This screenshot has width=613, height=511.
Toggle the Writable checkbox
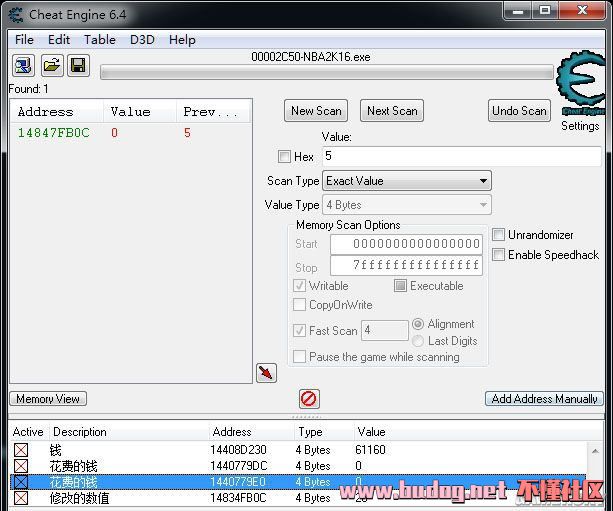click(x=299, y=285)
